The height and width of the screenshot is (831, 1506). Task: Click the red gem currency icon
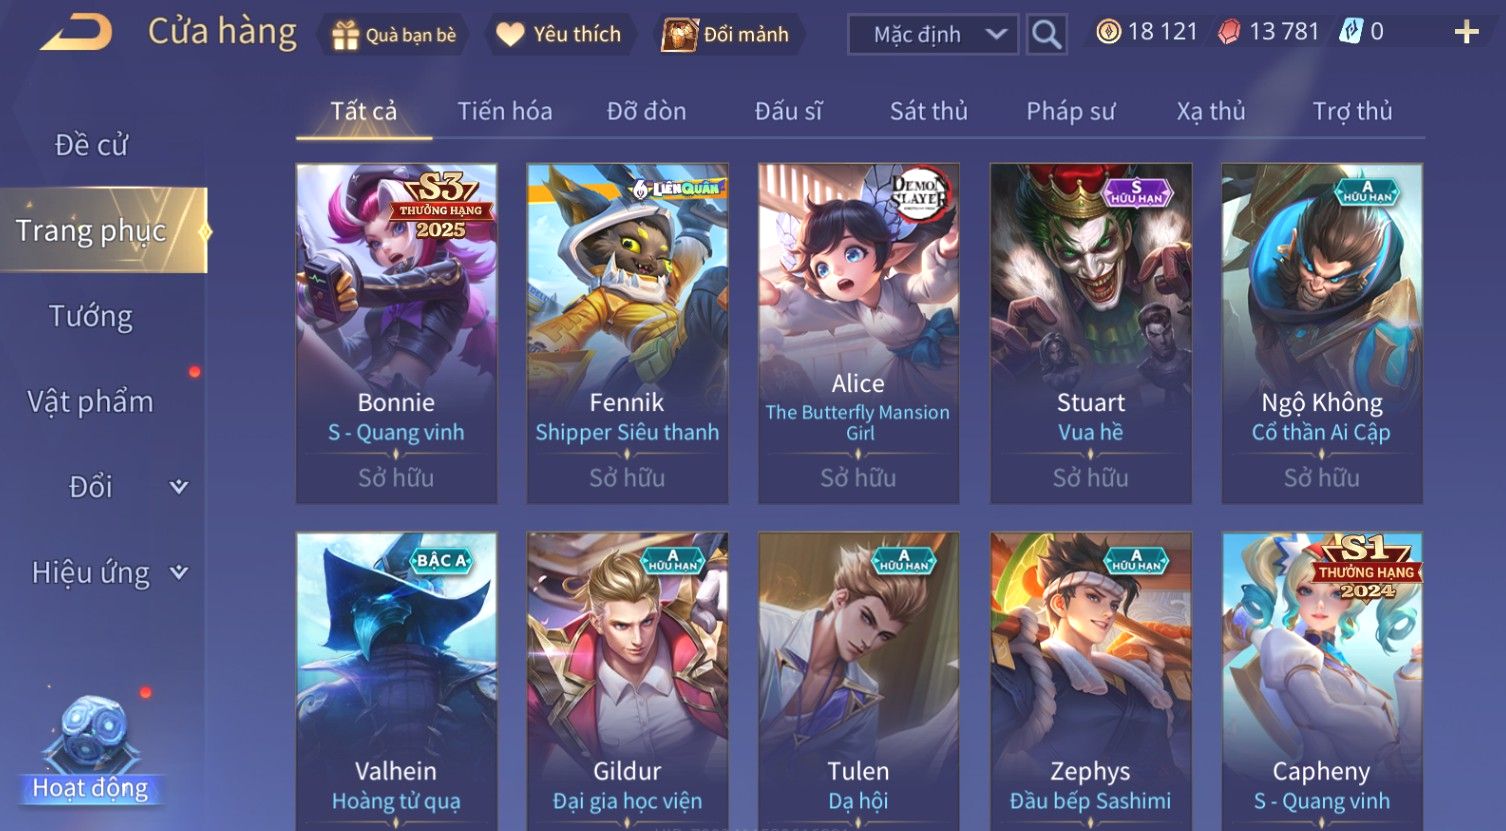tap(1229, 32)
